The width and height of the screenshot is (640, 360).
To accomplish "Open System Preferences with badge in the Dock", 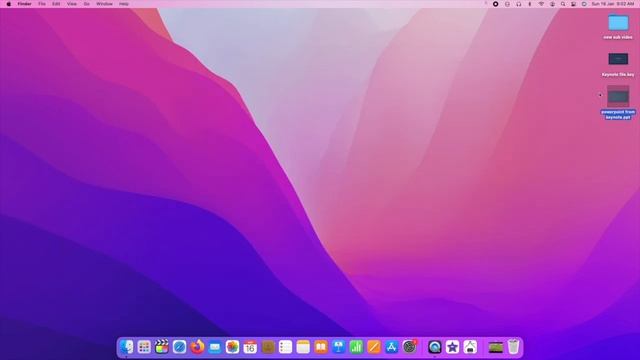I will (x=409, y=347).
